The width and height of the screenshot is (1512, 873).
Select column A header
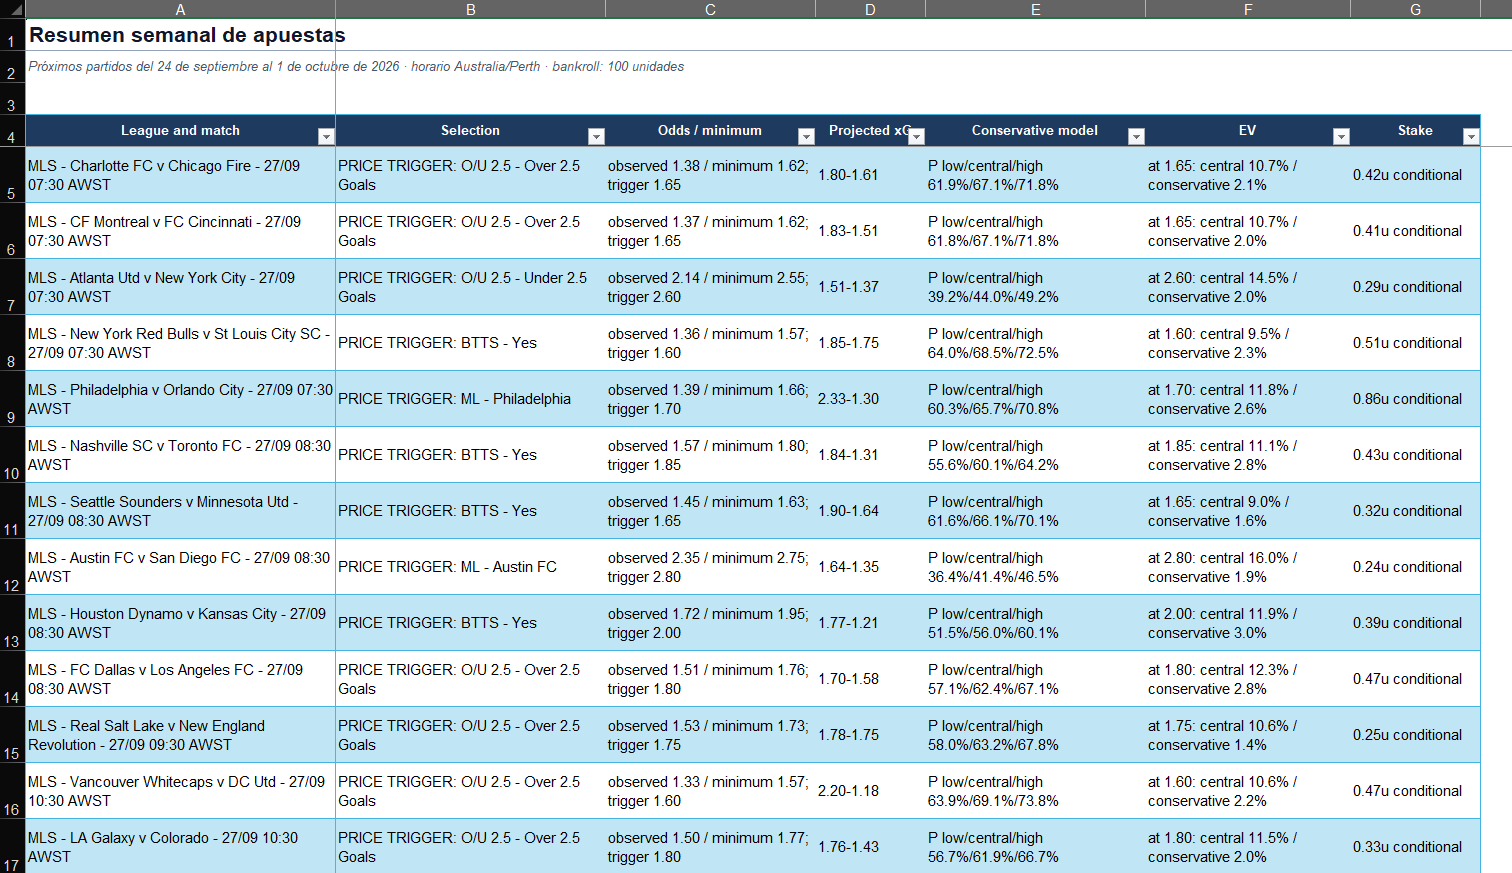(181, 9)
